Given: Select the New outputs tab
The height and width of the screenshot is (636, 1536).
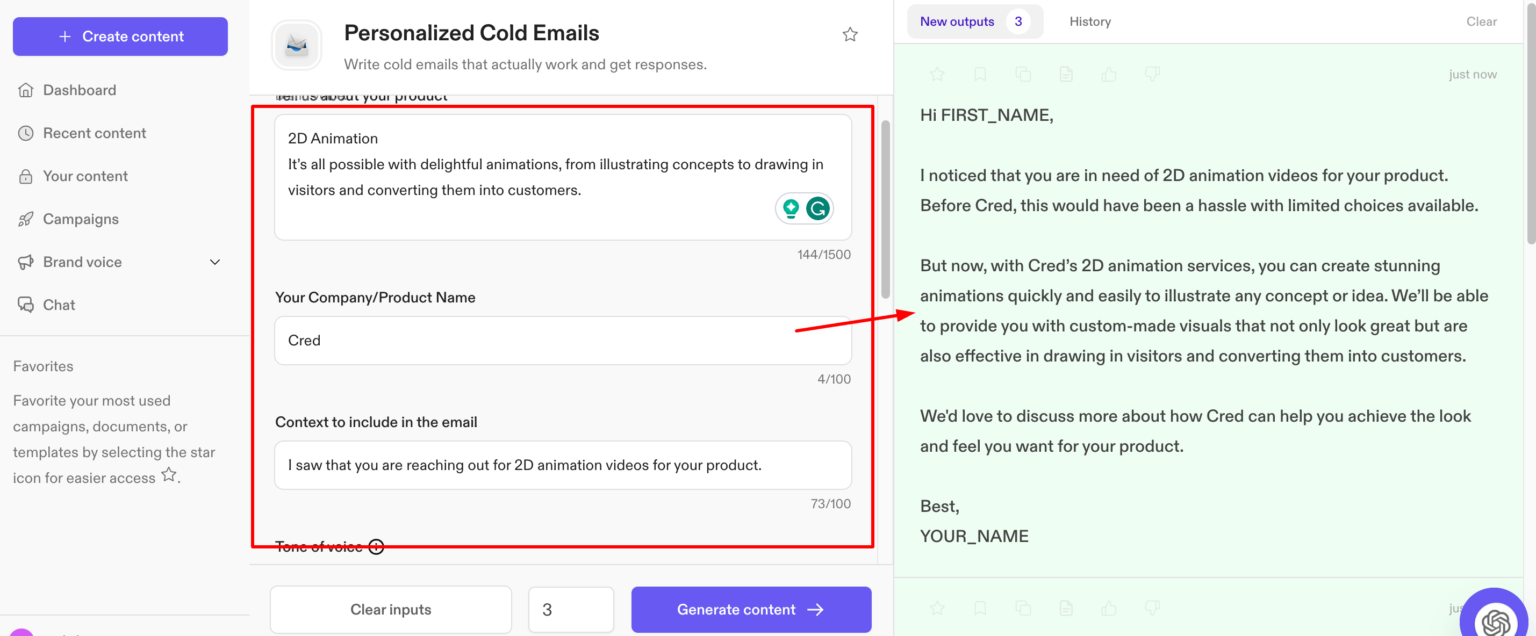Looking at the screenshot, I should click(957, 21).
